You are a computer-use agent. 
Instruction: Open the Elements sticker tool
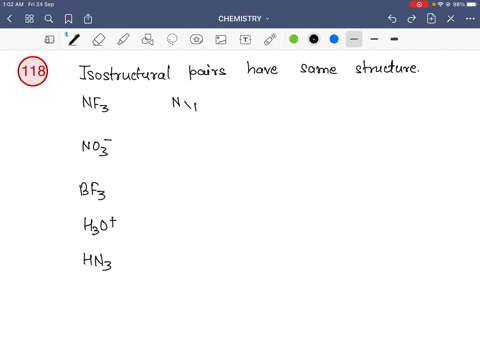(196, 39)
